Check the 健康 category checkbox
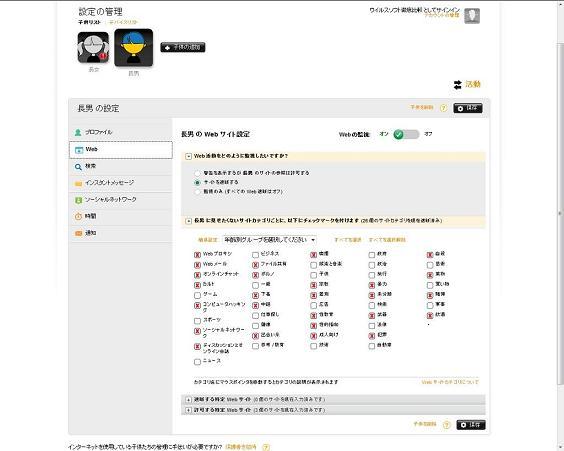This screenshot has width=564, height=451. click(255, 325)
